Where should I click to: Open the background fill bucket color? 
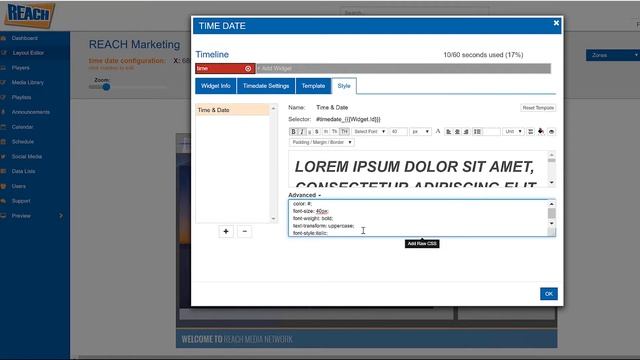click(541, 131)
